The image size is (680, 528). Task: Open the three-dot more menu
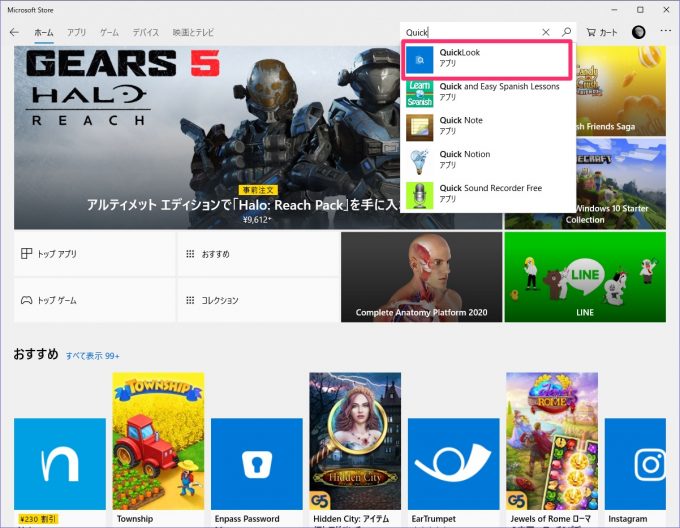click(x=665, y=31)
